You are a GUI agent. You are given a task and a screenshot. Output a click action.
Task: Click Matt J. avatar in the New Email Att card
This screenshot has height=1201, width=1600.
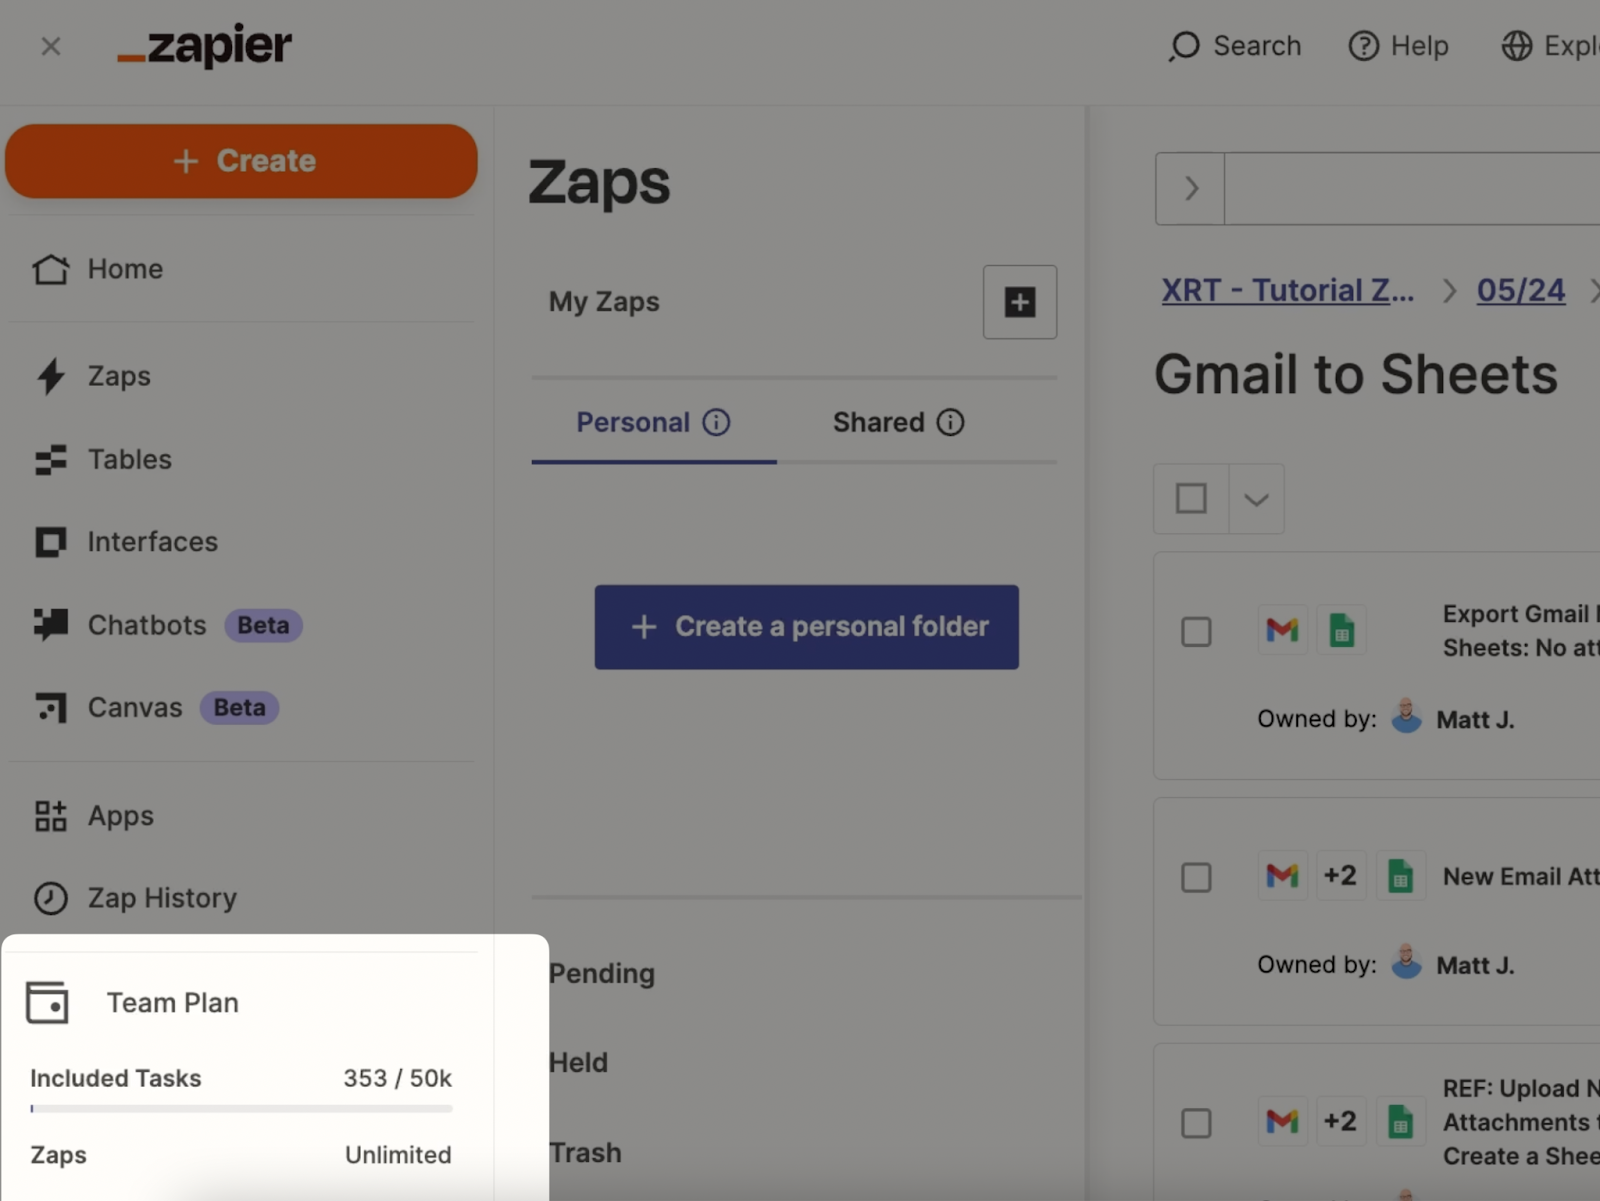tap(1407, 963)
